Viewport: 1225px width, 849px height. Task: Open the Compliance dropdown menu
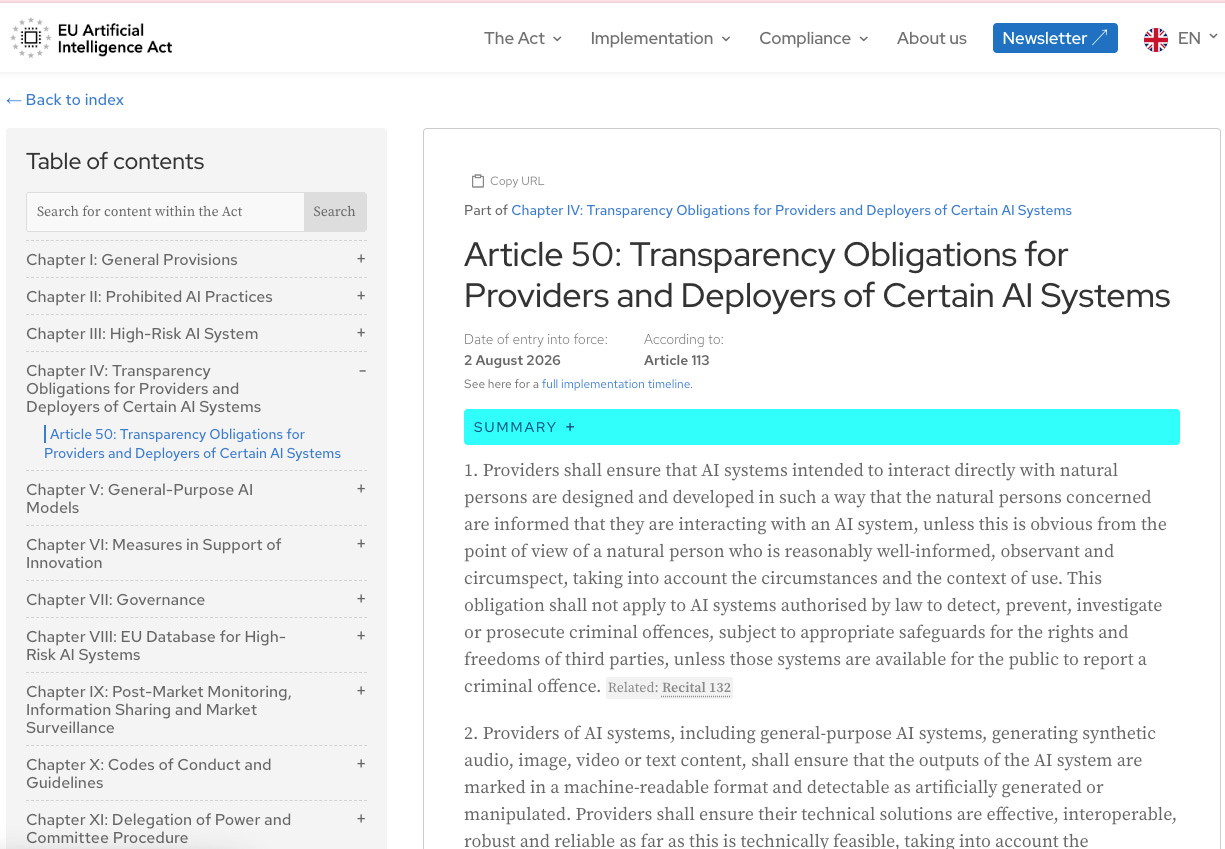(x=813, y=38)
